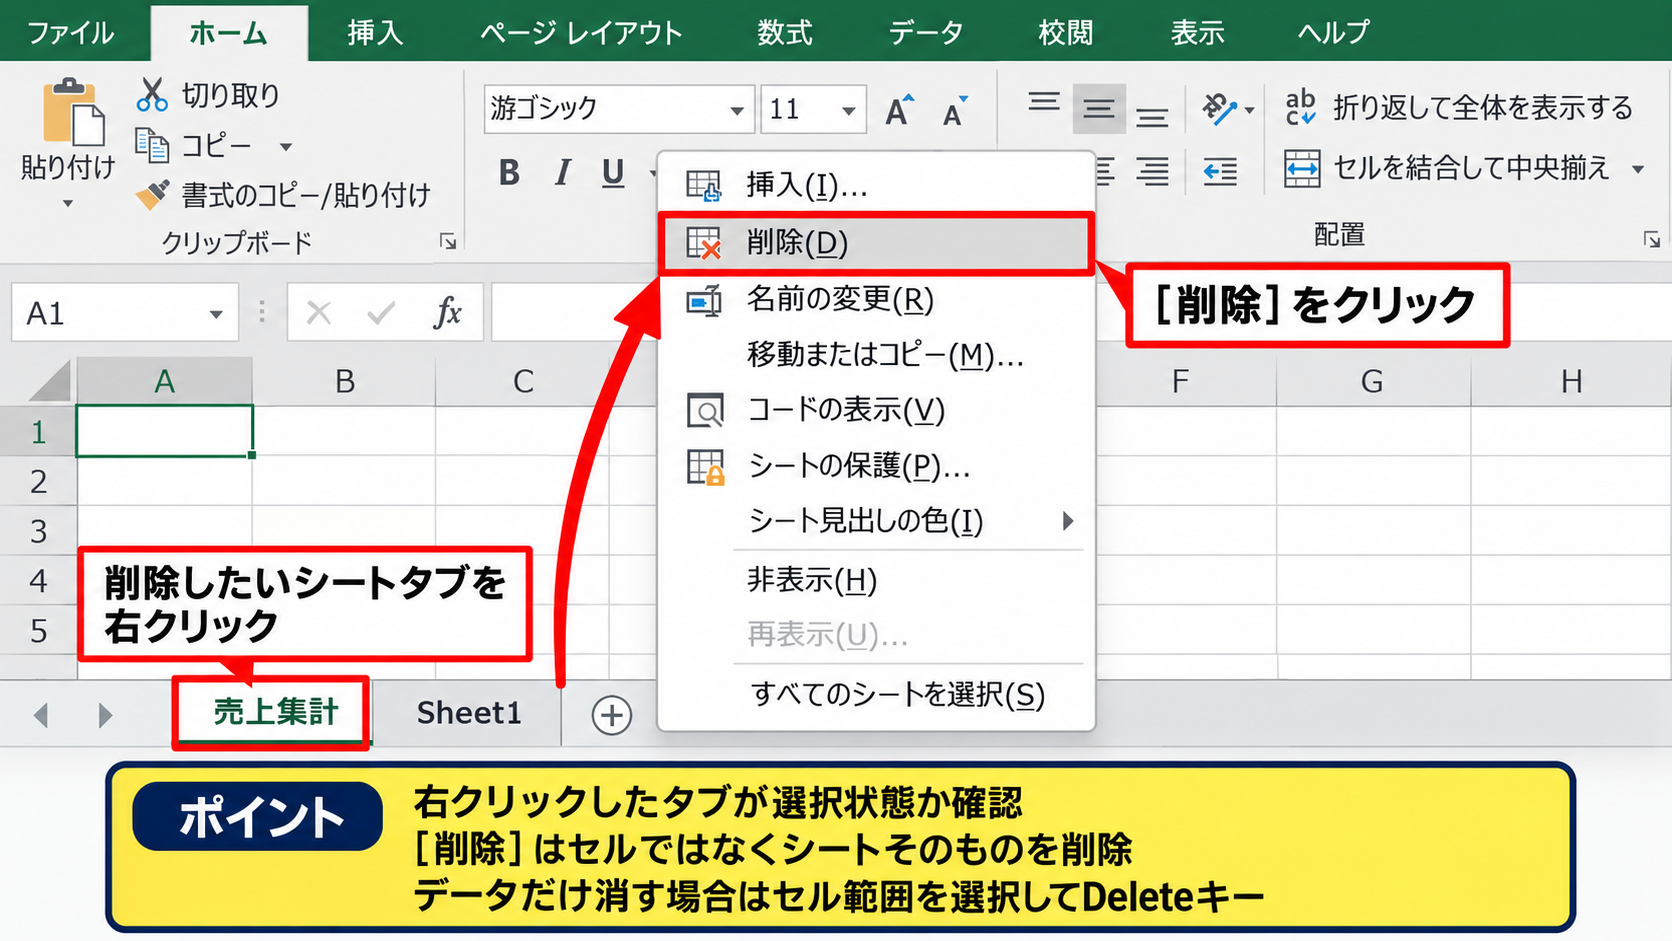The height and width of the screenshot is (941, 1672).
Task: Open the 挿入 ribbon tab
Action: 375,33
